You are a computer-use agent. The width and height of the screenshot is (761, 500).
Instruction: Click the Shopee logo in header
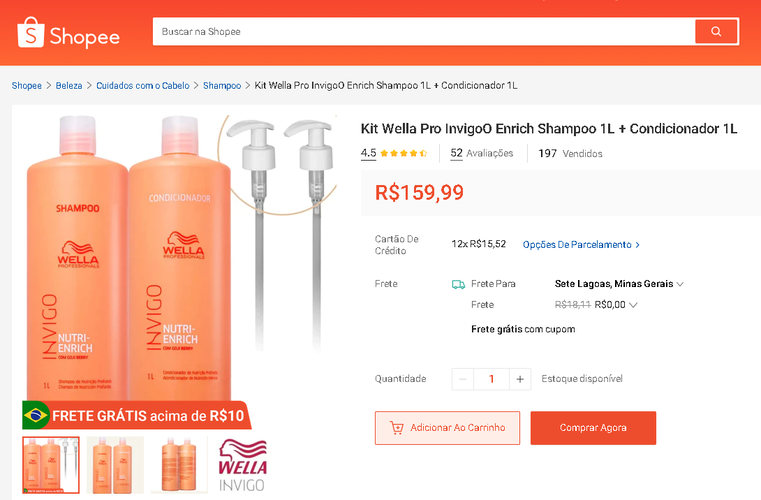coord(68,33)
